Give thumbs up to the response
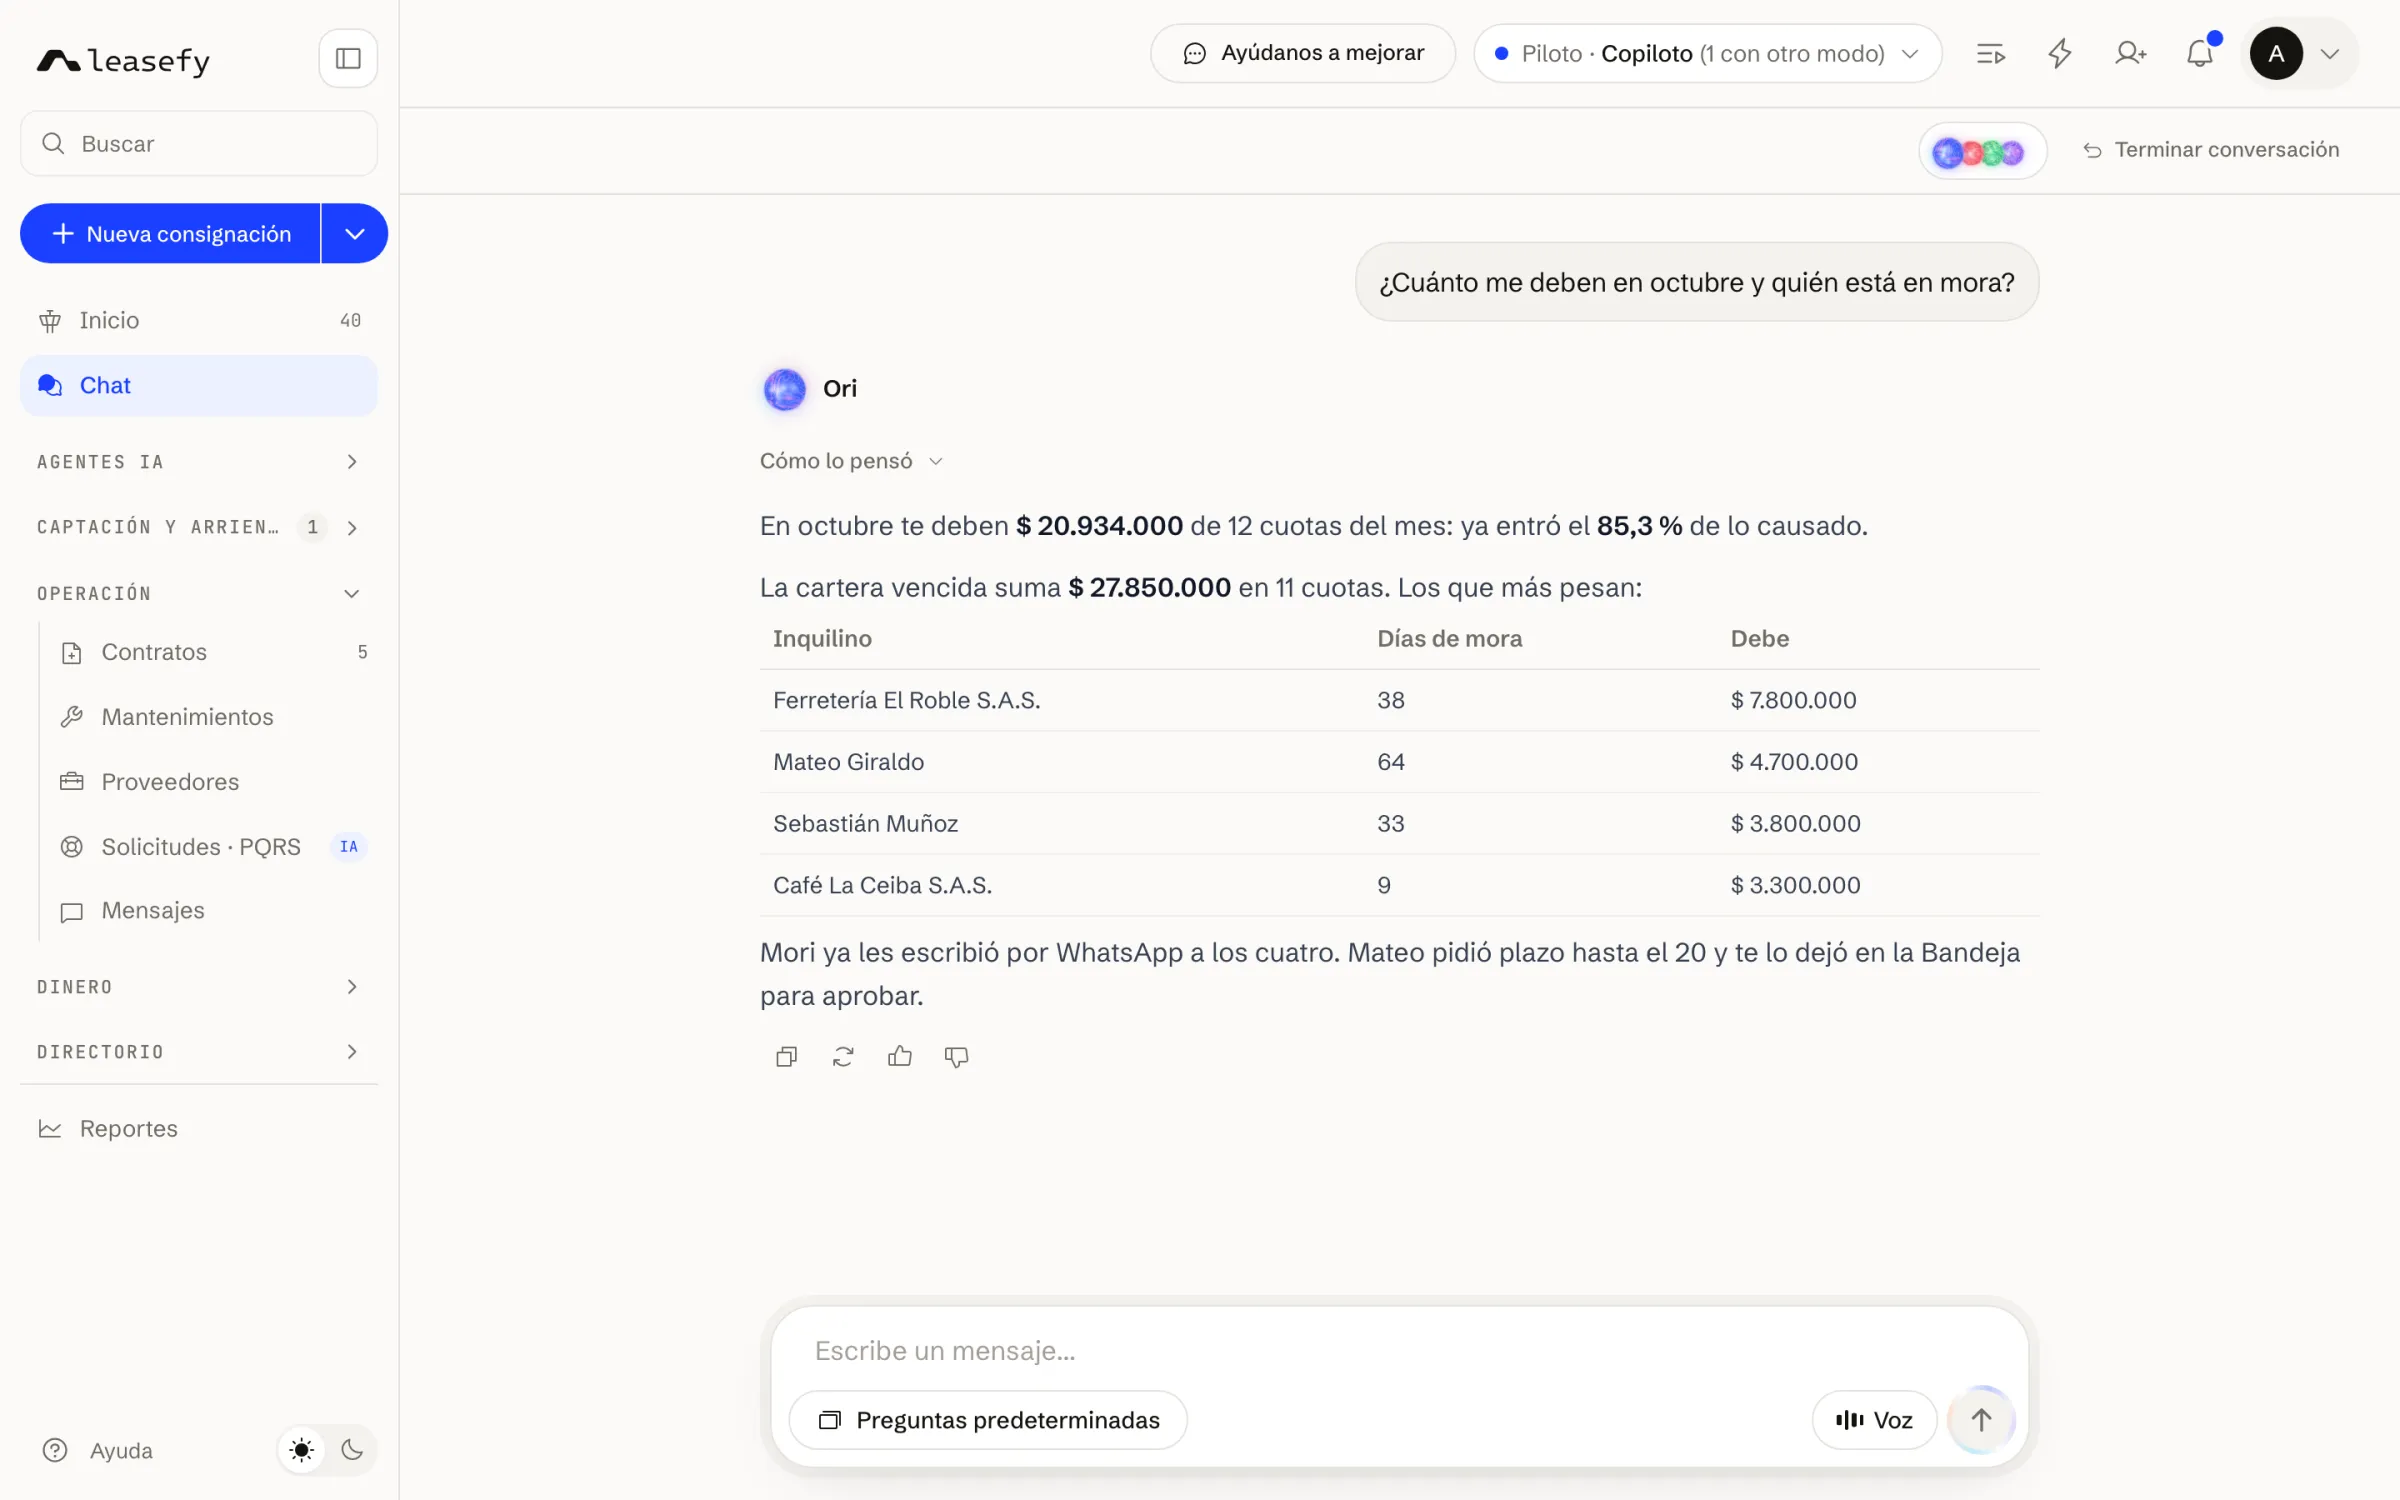 (900, 1056)
